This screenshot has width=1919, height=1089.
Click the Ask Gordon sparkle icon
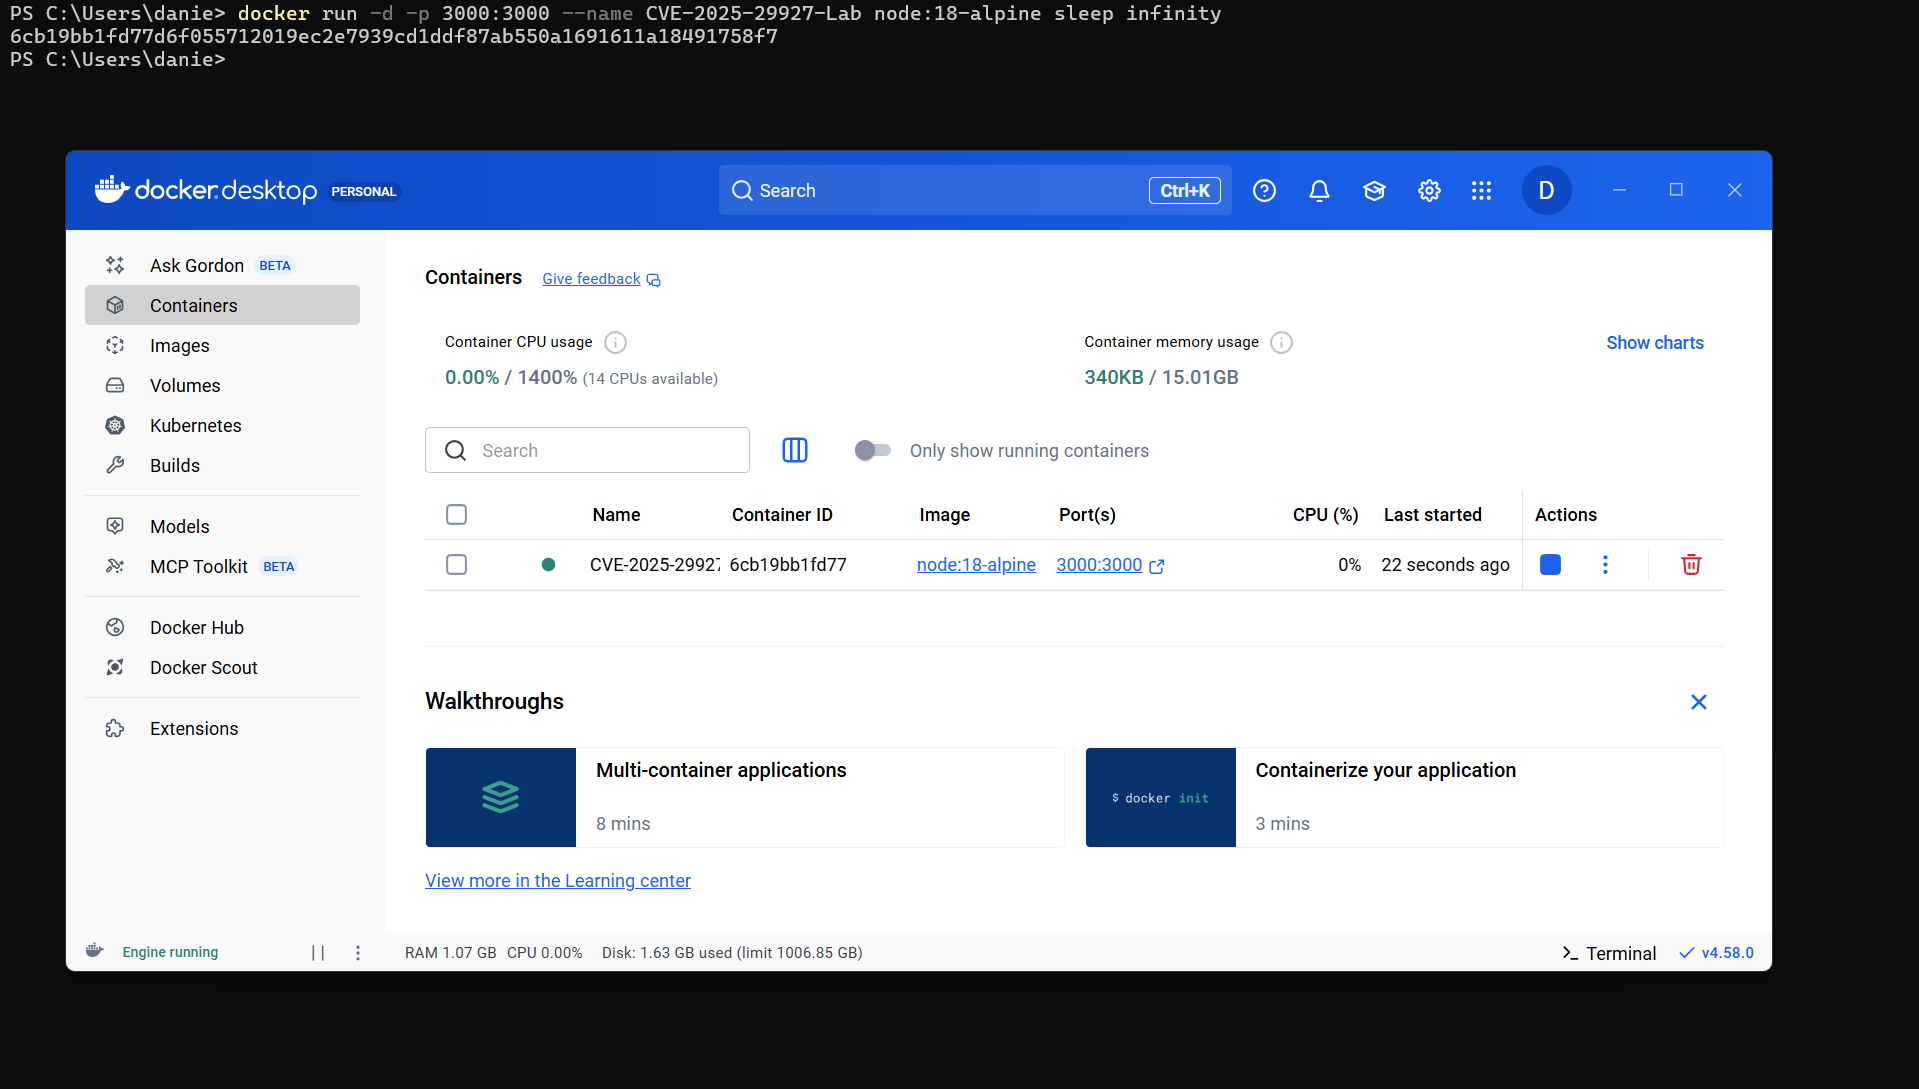(115, 265)
